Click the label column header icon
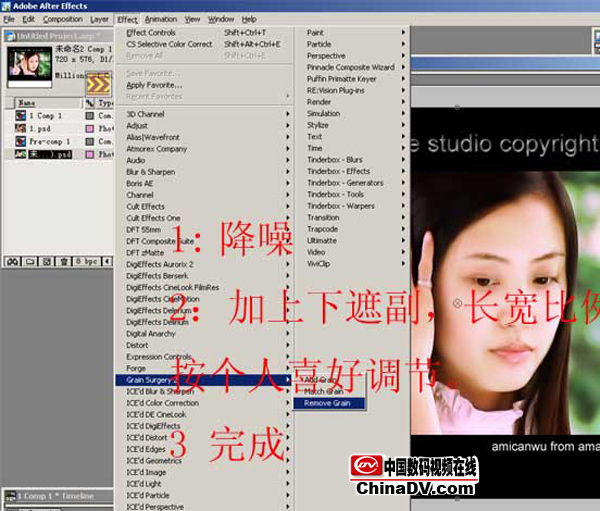This screenshot has width=600, height=511. [x=90, y=103]
